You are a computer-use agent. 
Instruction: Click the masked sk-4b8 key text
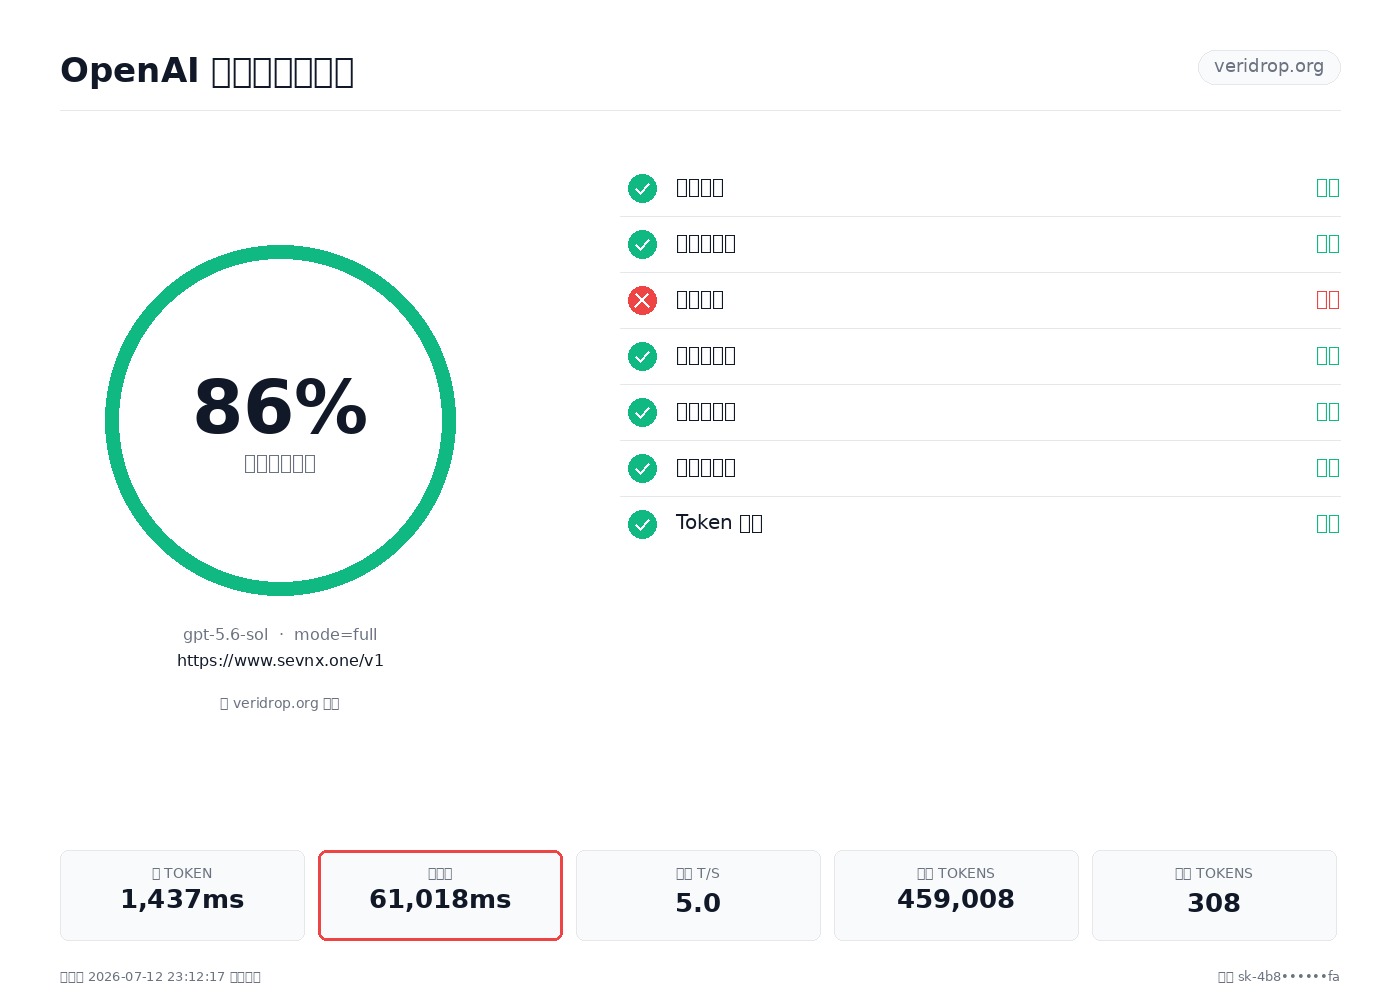pos(1288,976)
